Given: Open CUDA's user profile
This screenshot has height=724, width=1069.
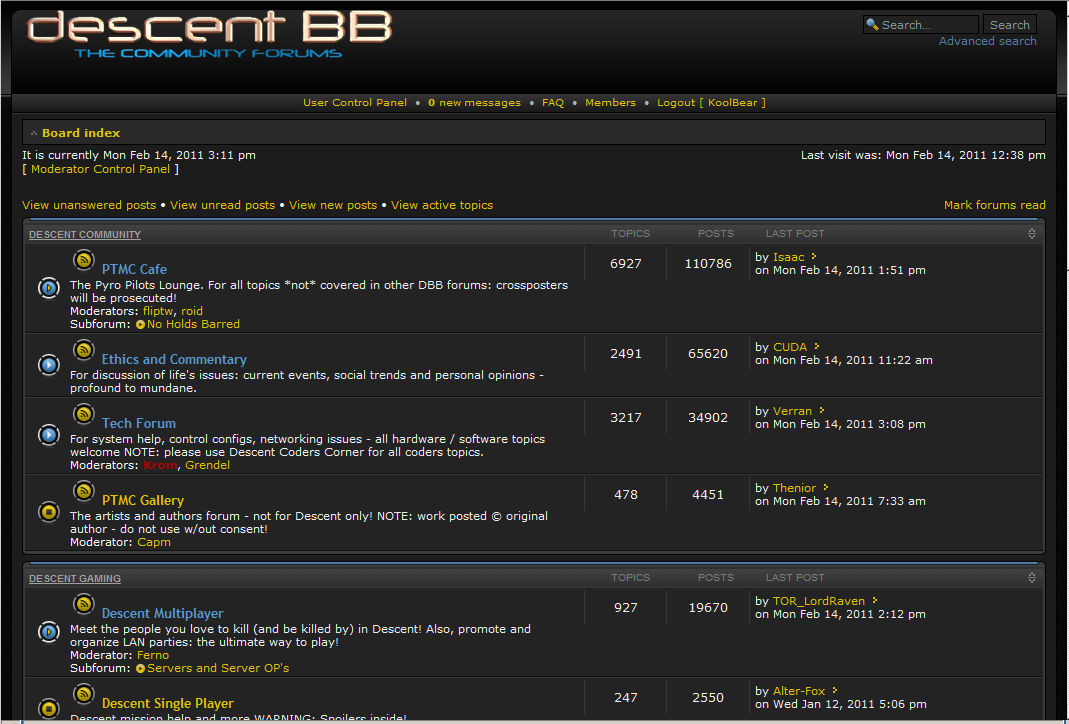Looking at the screenshot, I should point(790,347).
